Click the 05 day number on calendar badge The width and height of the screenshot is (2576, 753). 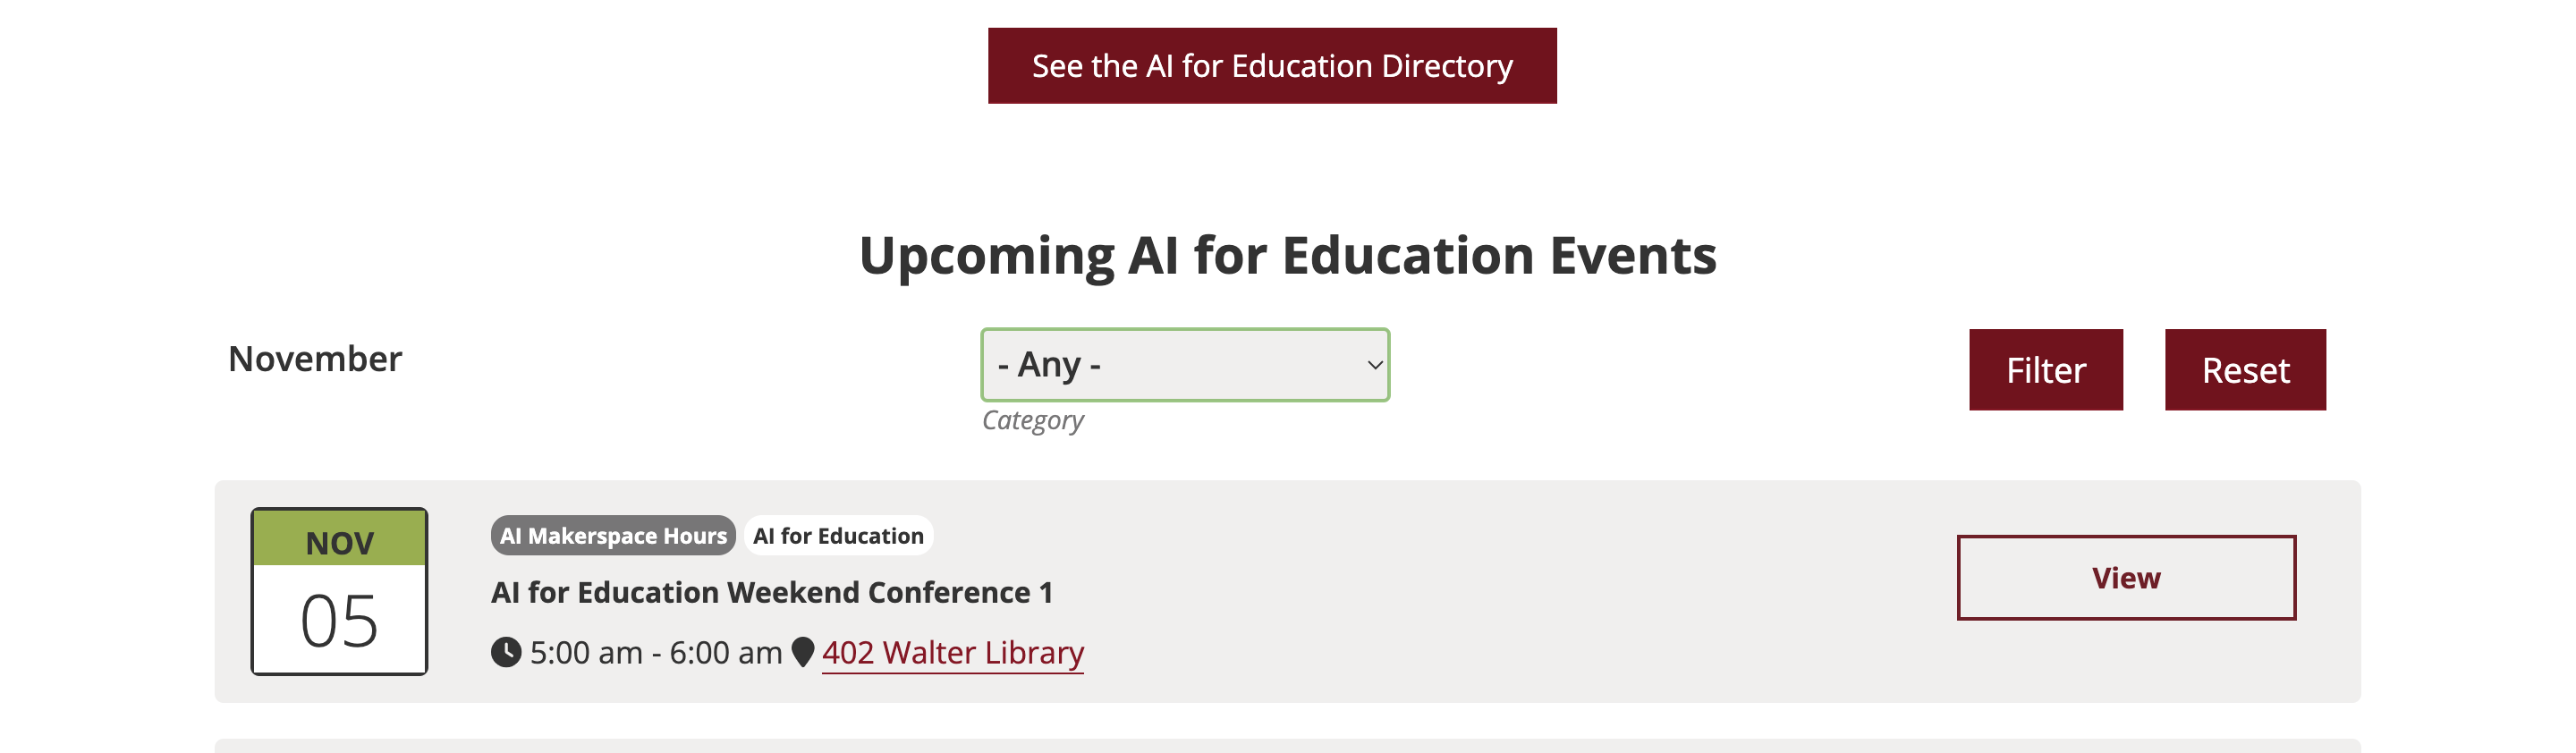339,620
